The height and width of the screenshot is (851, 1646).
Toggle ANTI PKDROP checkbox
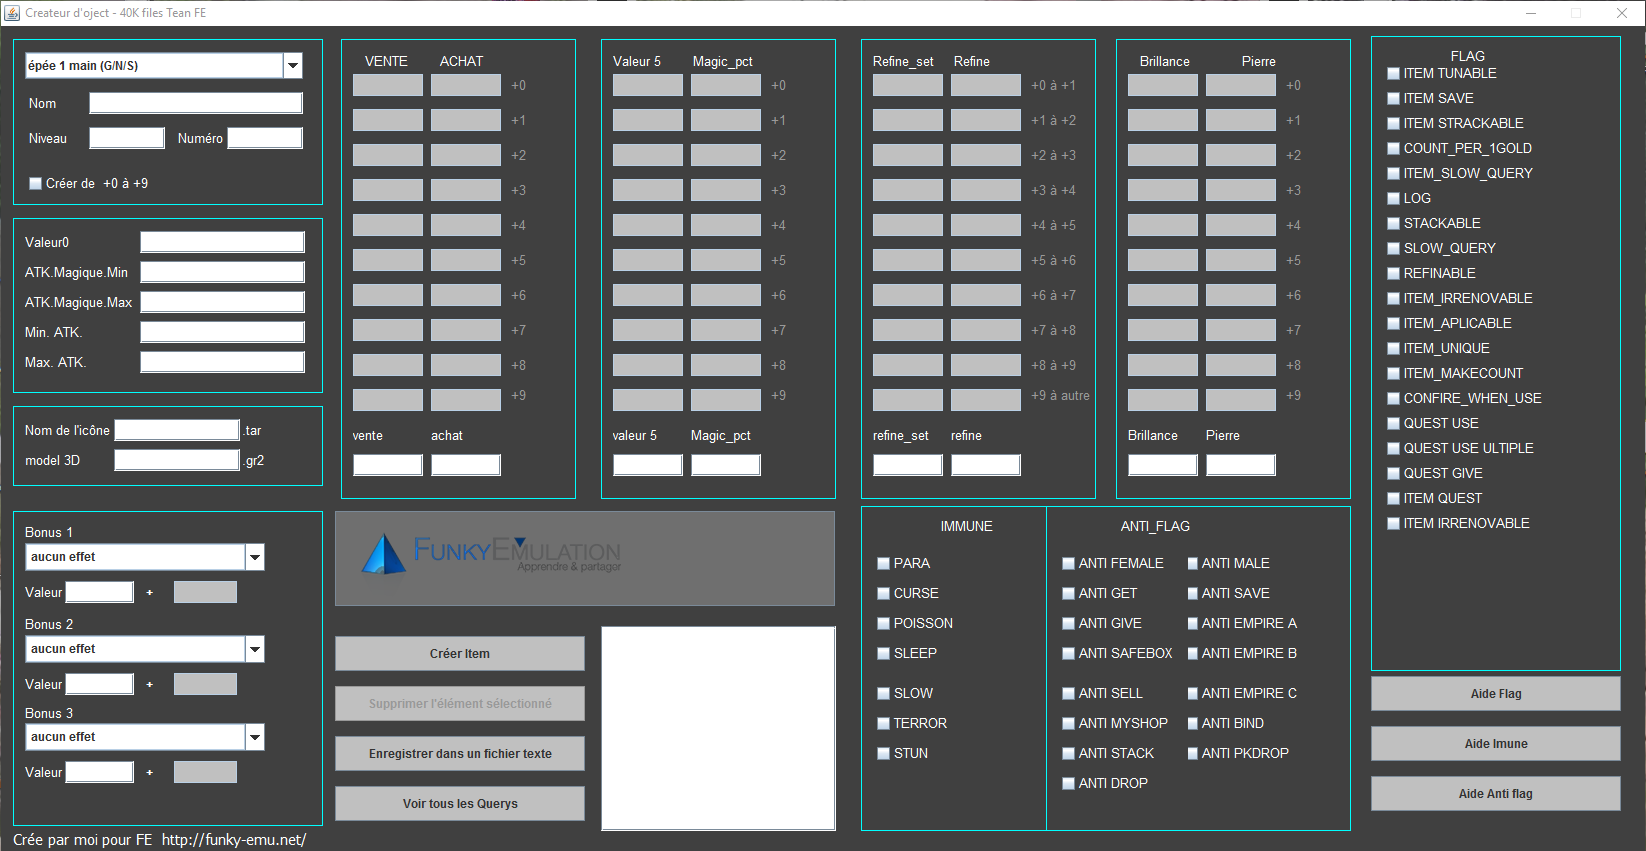pos(1192,753)
